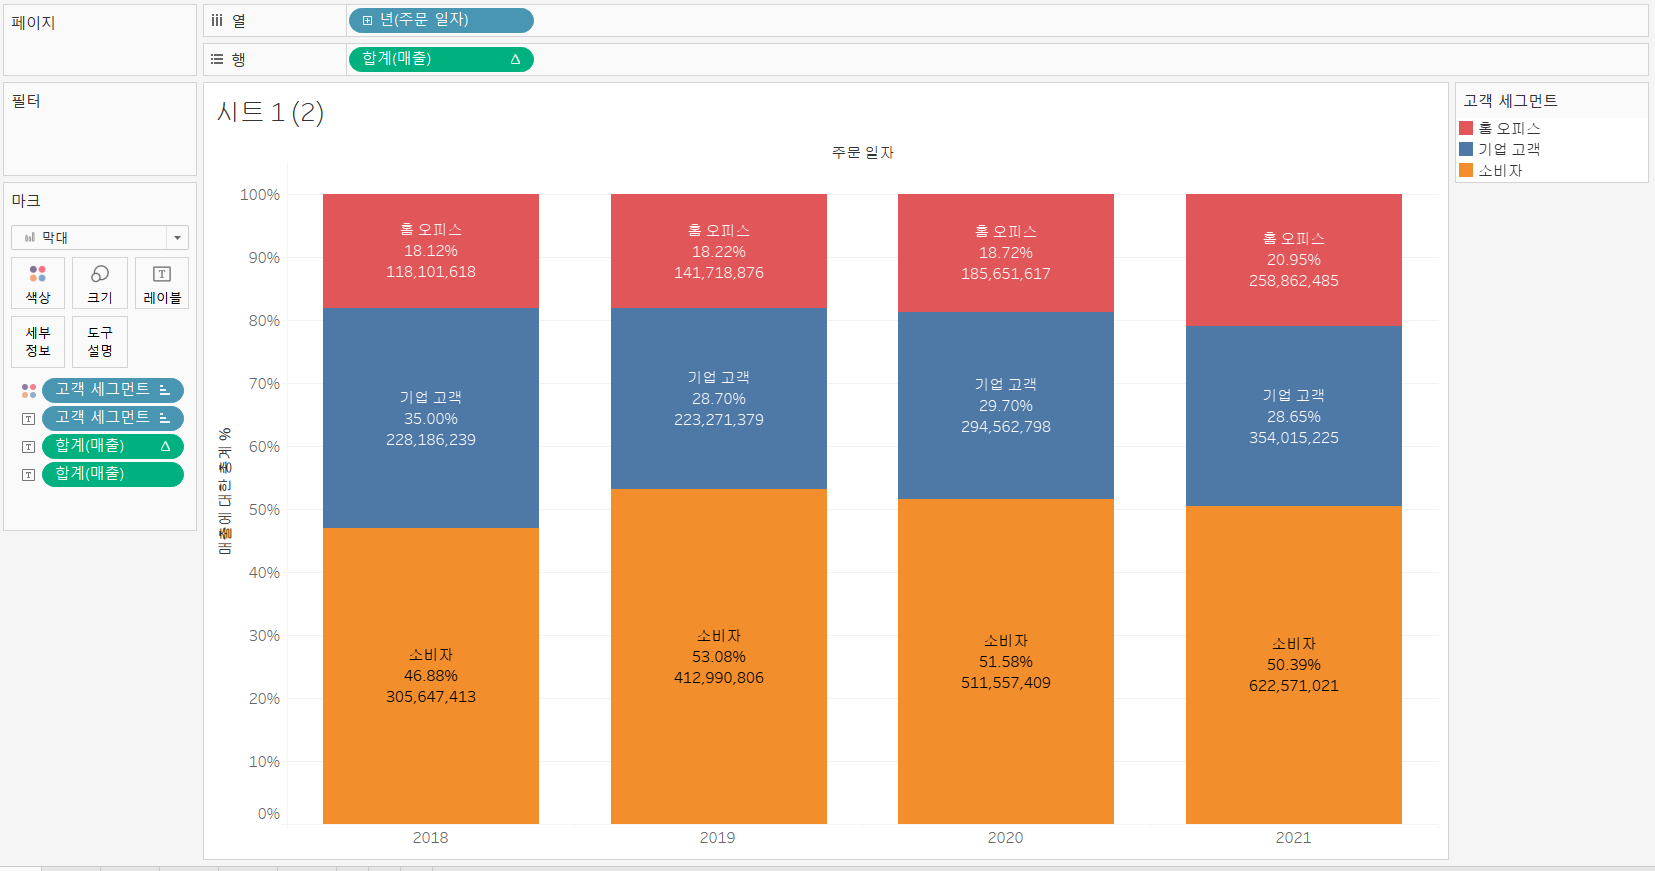Image resolution: width=1655 pixels, height=871 pixels.
Task: Click the 마크 card header
Action: click(26, 201)
